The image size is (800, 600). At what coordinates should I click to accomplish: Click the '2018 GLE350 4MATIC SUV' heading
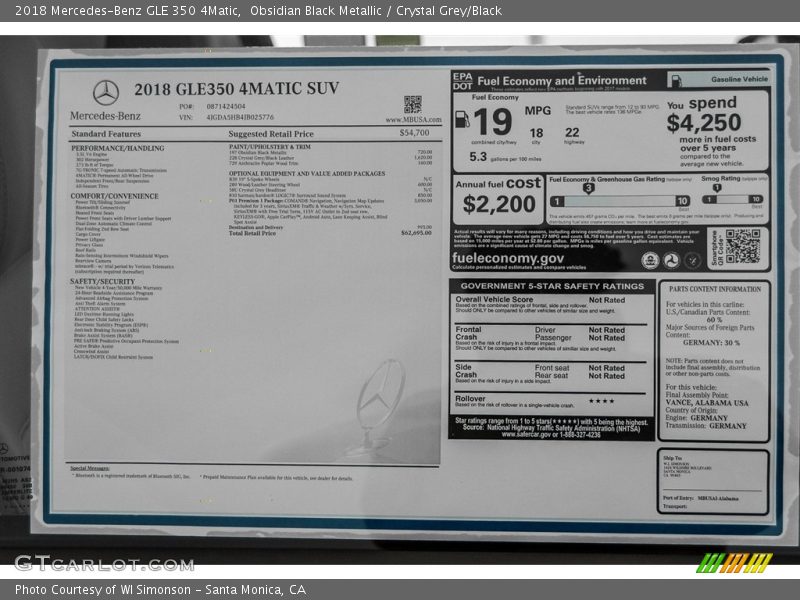(x=236, y=89)
